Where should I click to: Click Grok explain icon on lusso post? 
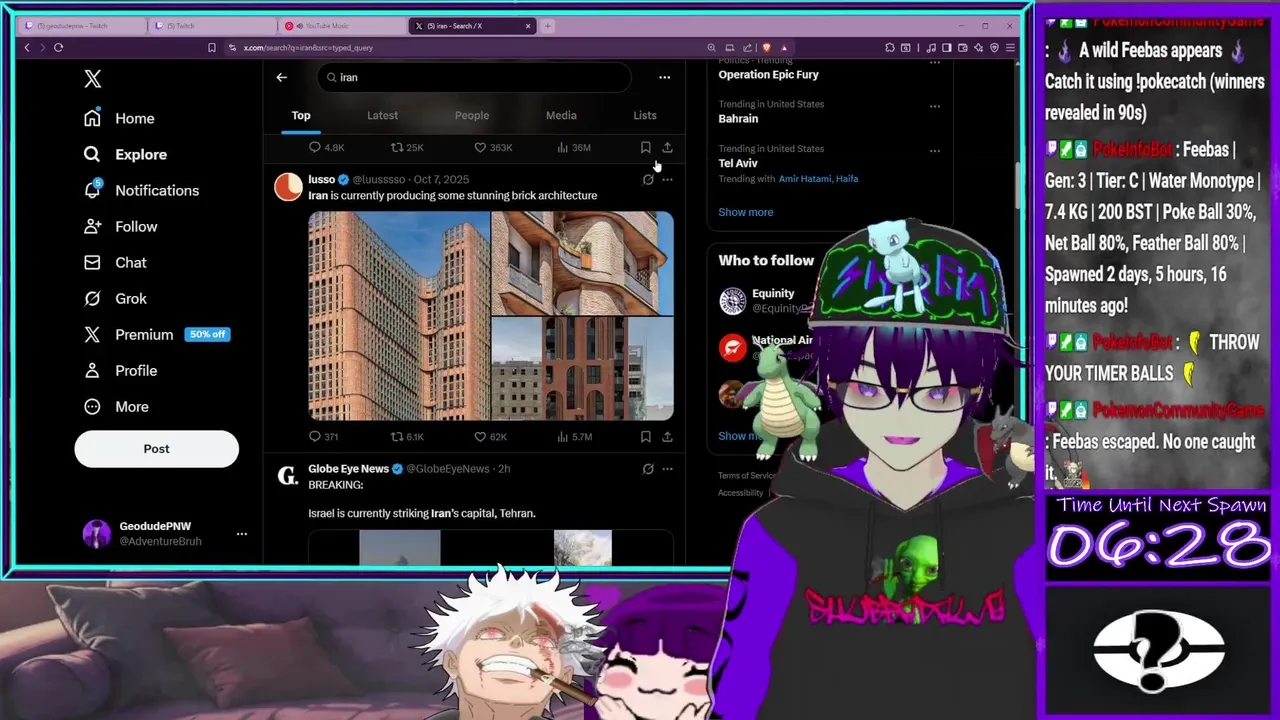click(648, 179)
